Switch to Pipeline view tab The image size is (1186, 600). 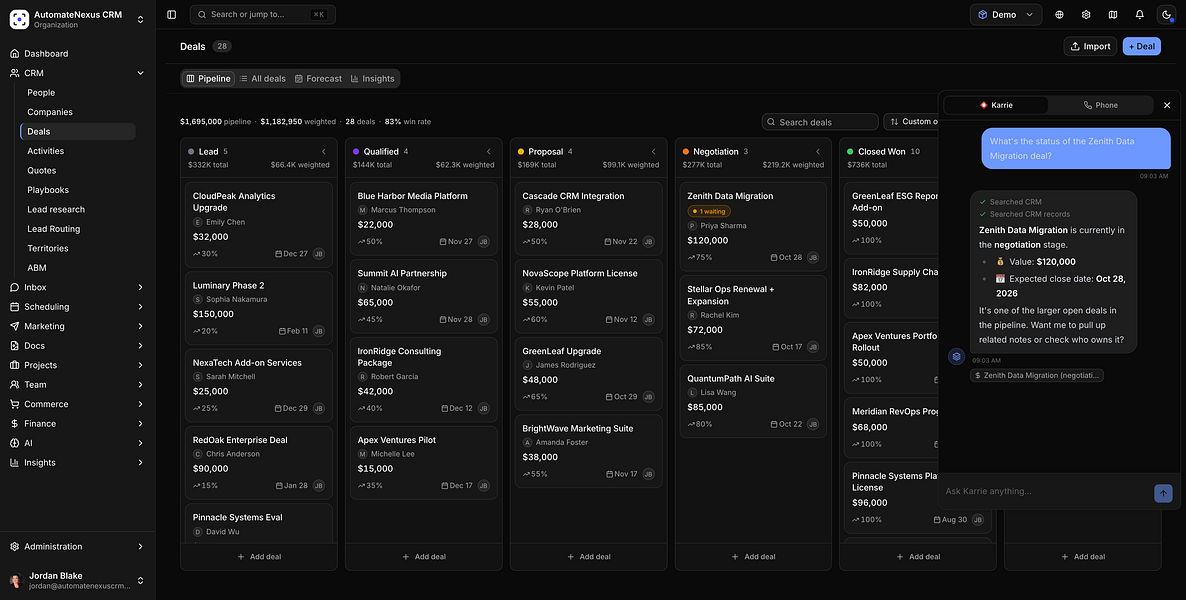(x=208, y=79)
